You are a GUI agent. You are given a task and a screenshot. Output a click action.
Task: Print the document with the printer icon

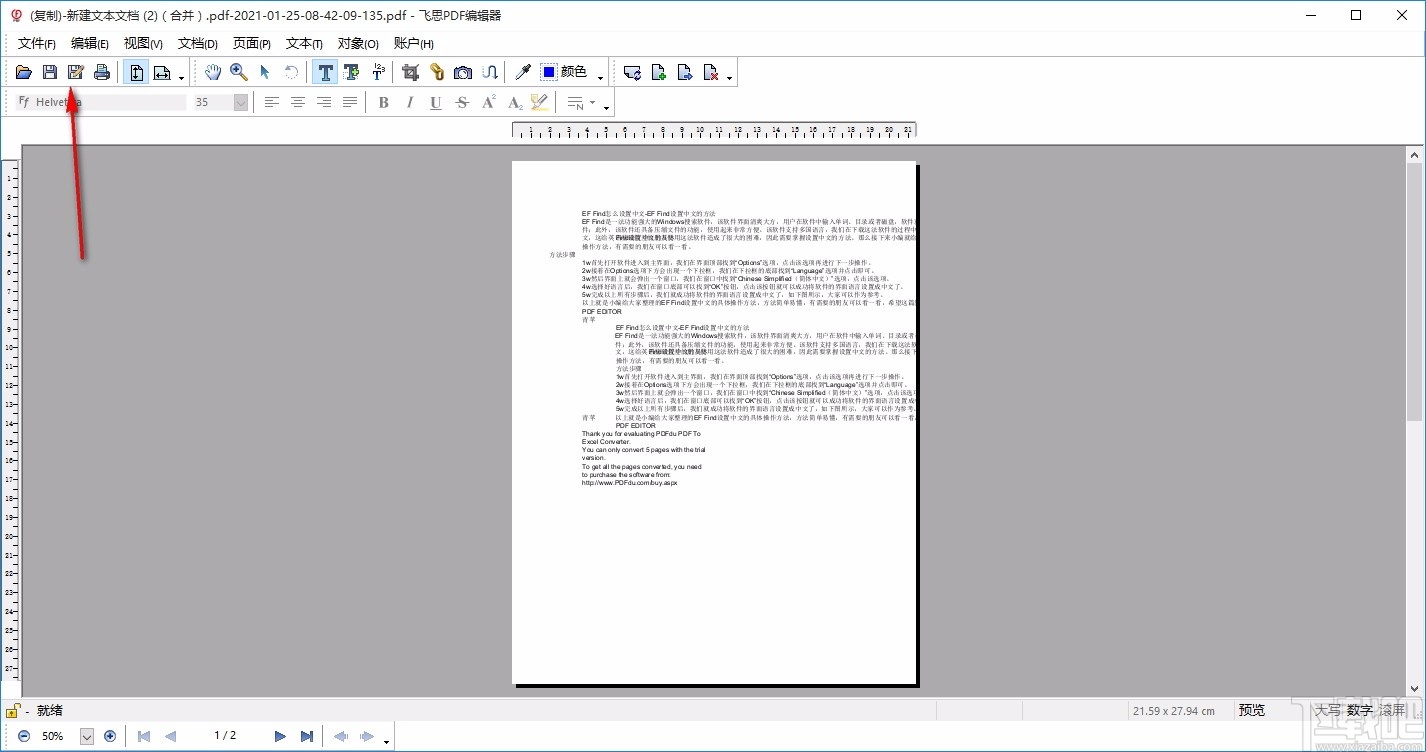tap(102, 72)
